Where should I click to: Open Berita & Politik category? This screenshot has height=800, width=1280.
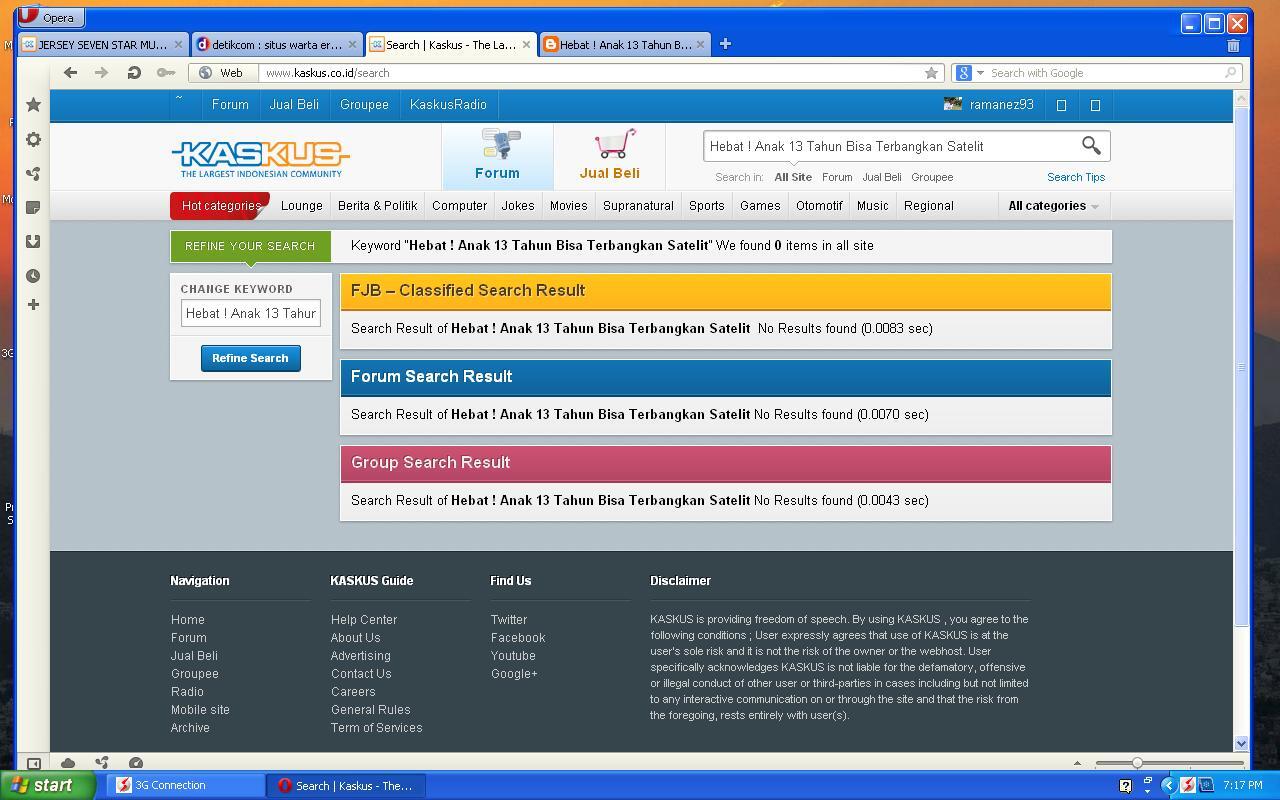pos(377,205)
